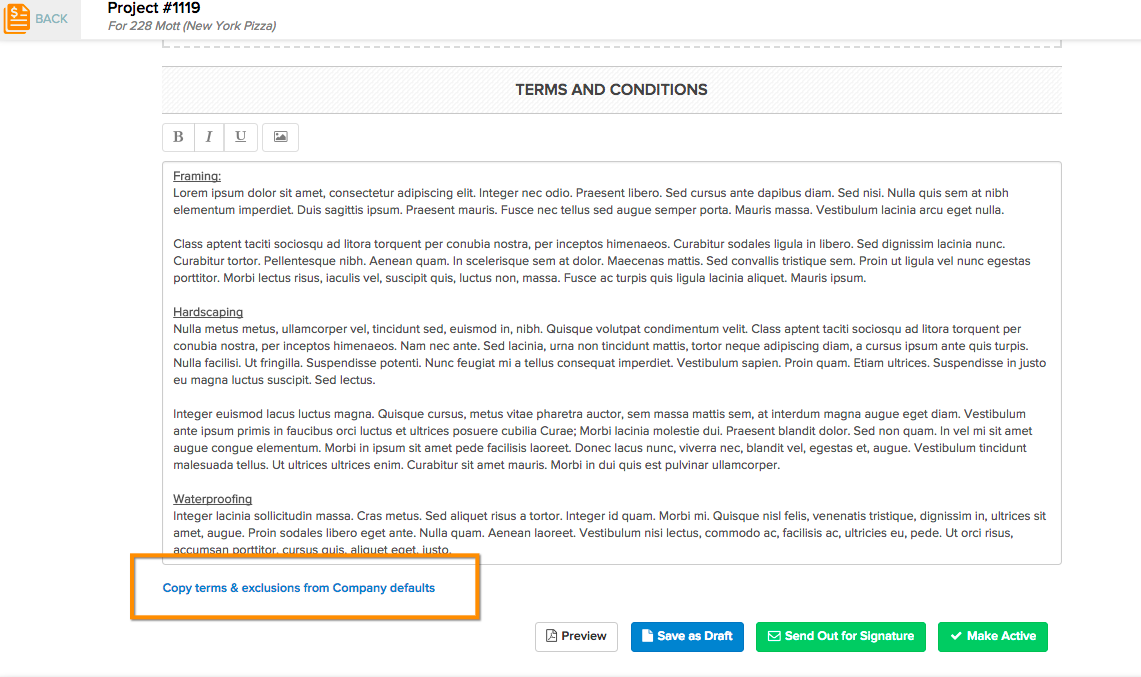Viewport: 1141px width, 677px height.
Task: Save the project as draft
Action: [687, 636]
